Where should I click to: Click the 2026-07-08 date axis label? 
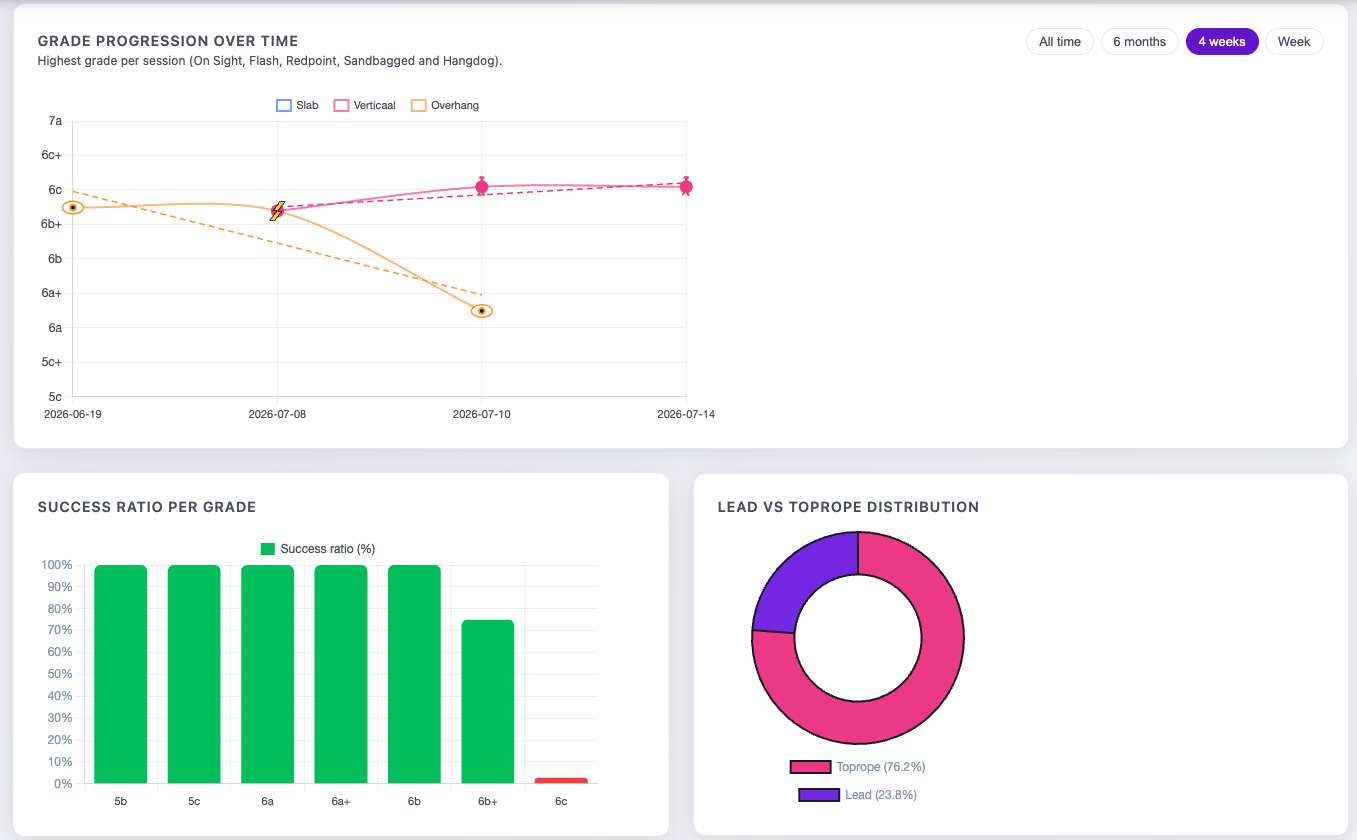[277, 414]
